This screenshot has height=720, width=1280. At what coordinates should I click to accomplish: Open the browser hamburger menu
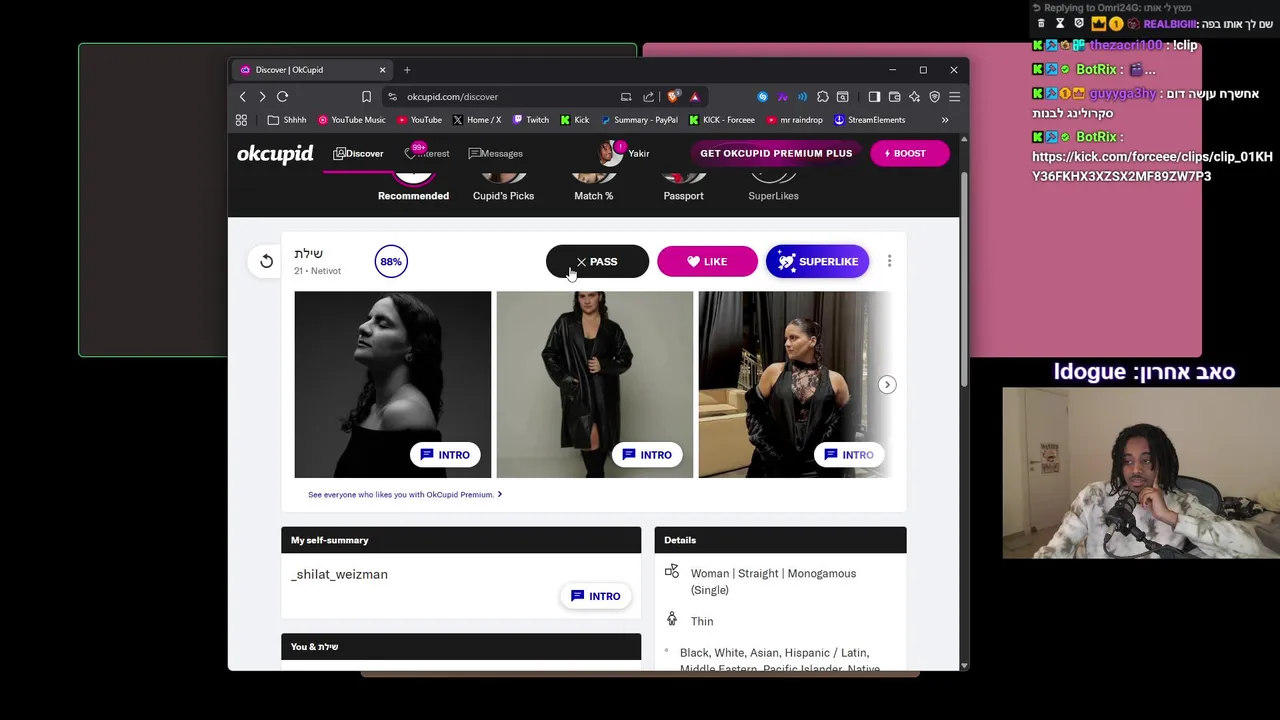click(x=954, y=97)
